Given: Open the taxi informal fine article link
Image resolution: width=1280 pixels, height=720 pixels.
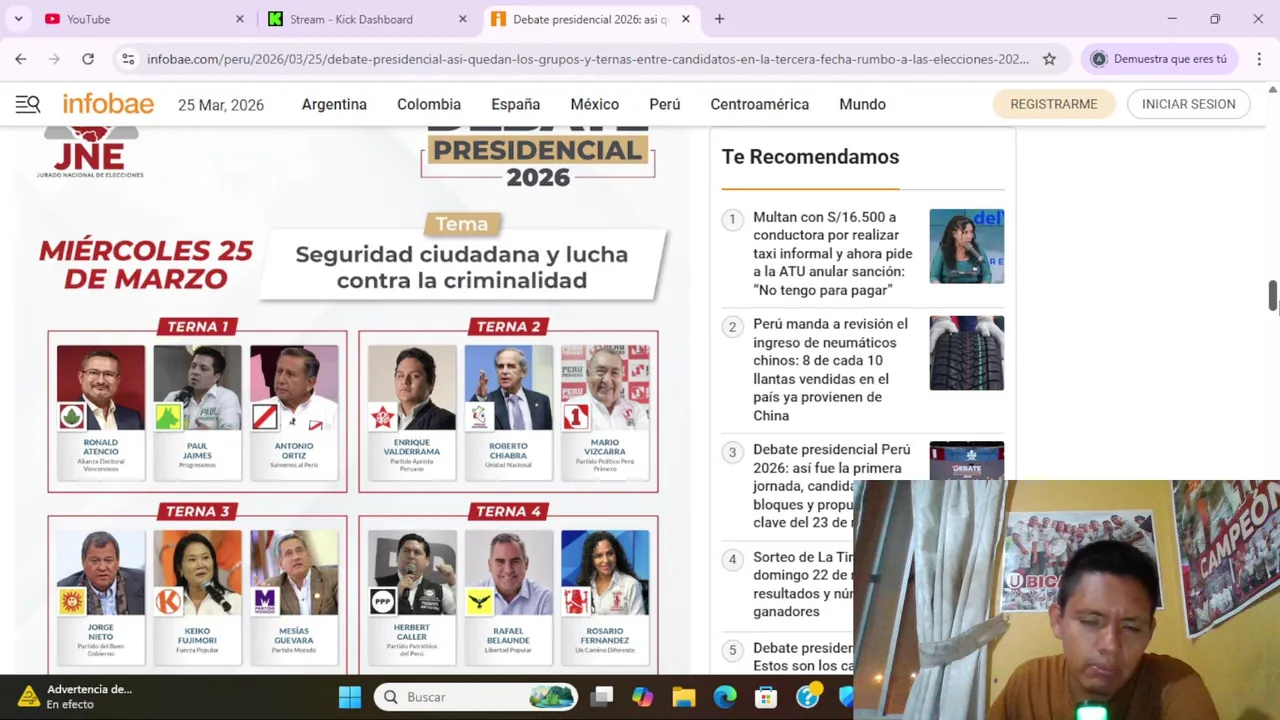Looking at the screenshot, I should 832,253.
